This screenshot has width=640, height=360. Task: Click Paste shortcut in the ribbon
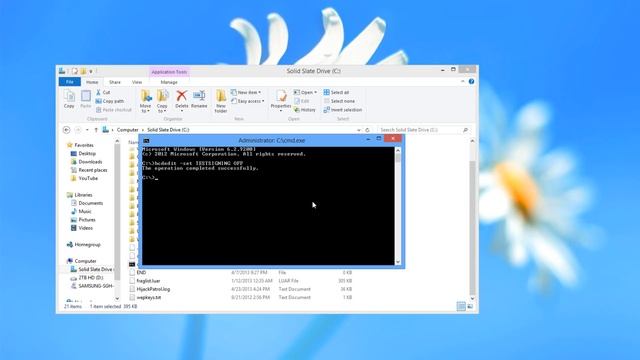[113, 110]
